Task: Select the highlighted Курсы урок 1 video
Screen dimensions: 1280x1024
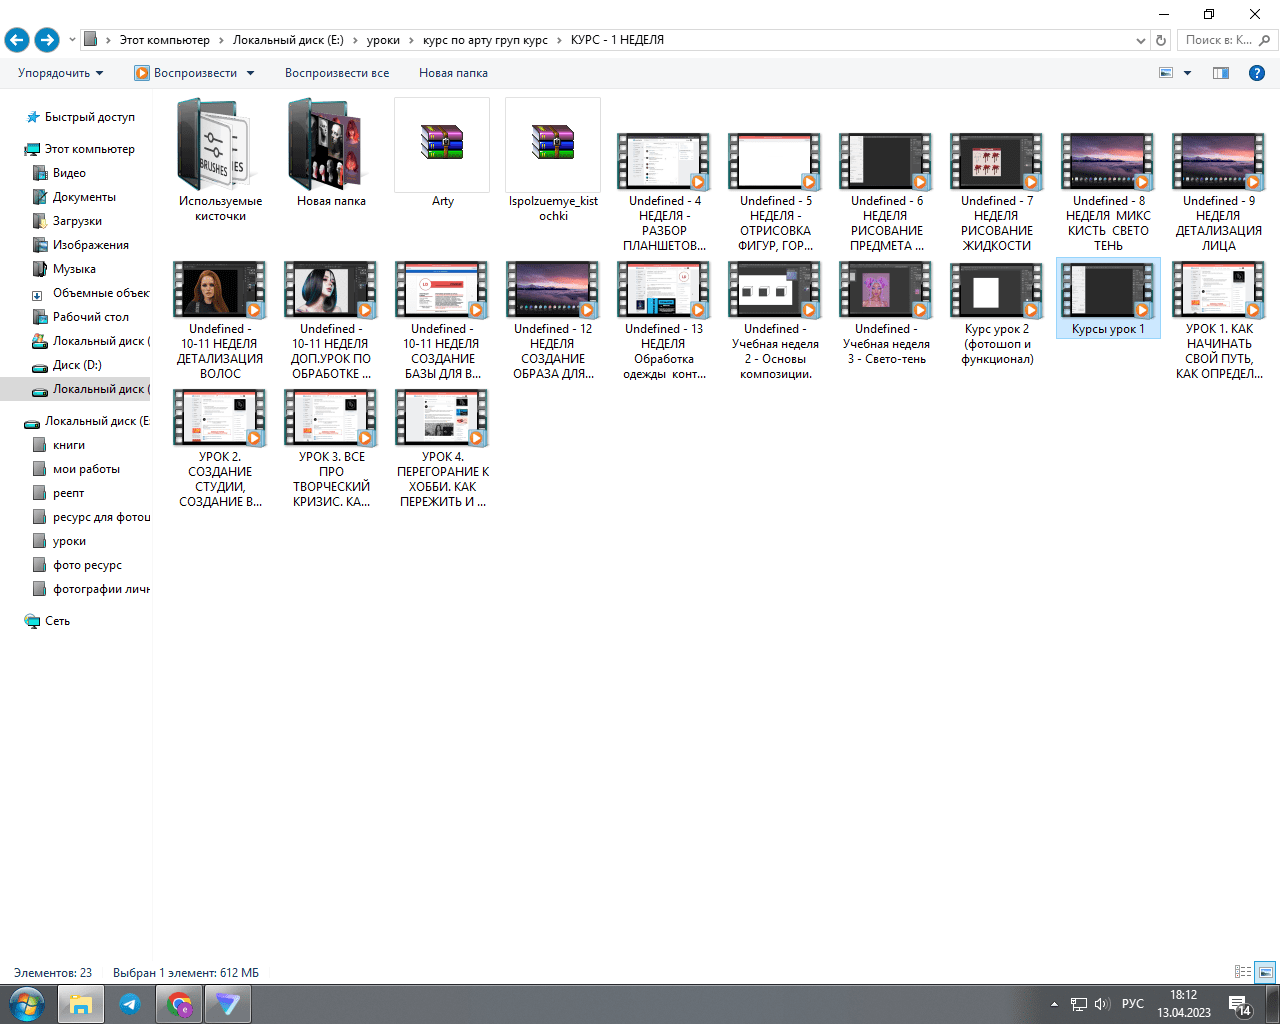Action: tap(1108, 298)
